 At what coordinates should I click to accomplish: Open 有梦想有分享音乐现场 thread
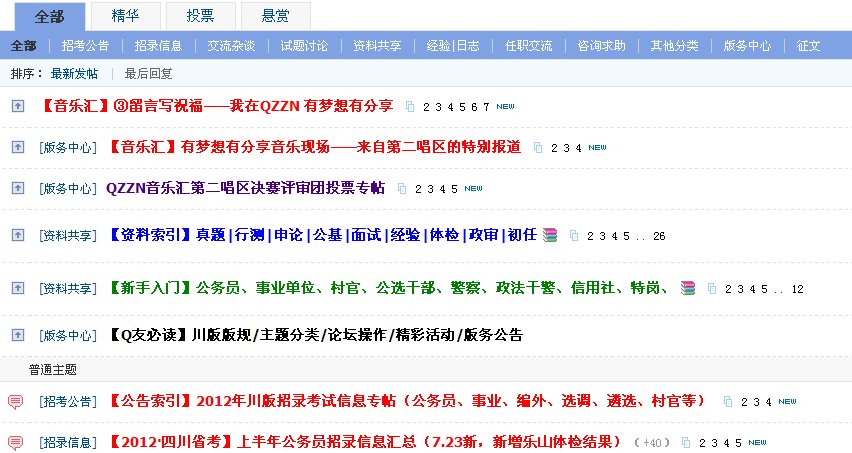pyautogui.click(x=314, y=147)
